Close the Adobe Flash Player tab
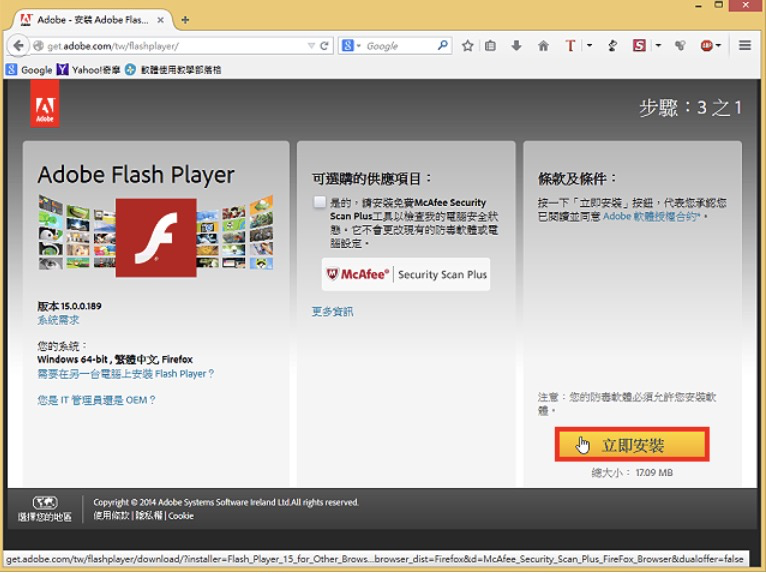The height and width of the screenshot is (574, 766). [160, 20]
